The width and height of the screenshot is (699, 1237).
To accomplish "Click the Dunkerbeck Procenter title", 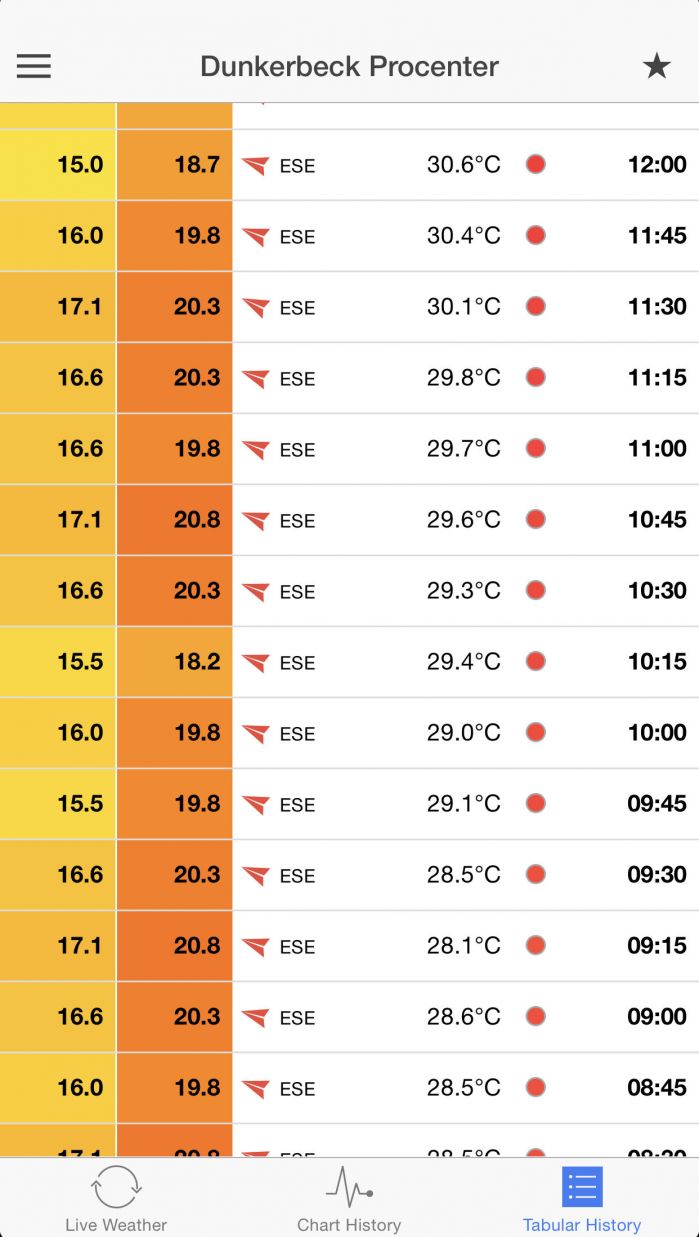I will pos(349,66).
